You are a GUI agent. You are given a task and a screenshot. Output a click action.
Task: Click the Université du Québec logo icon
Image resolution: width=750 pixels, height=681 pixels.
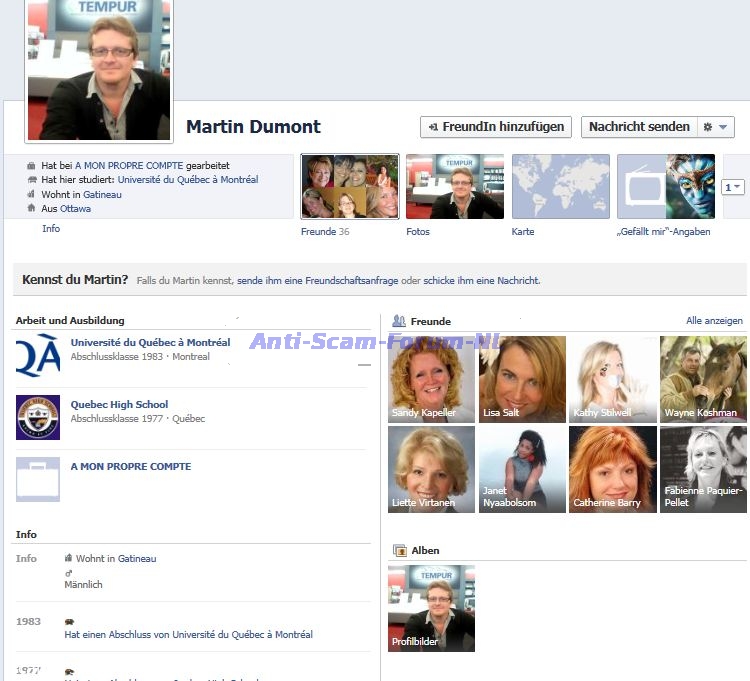click(38, 356)
